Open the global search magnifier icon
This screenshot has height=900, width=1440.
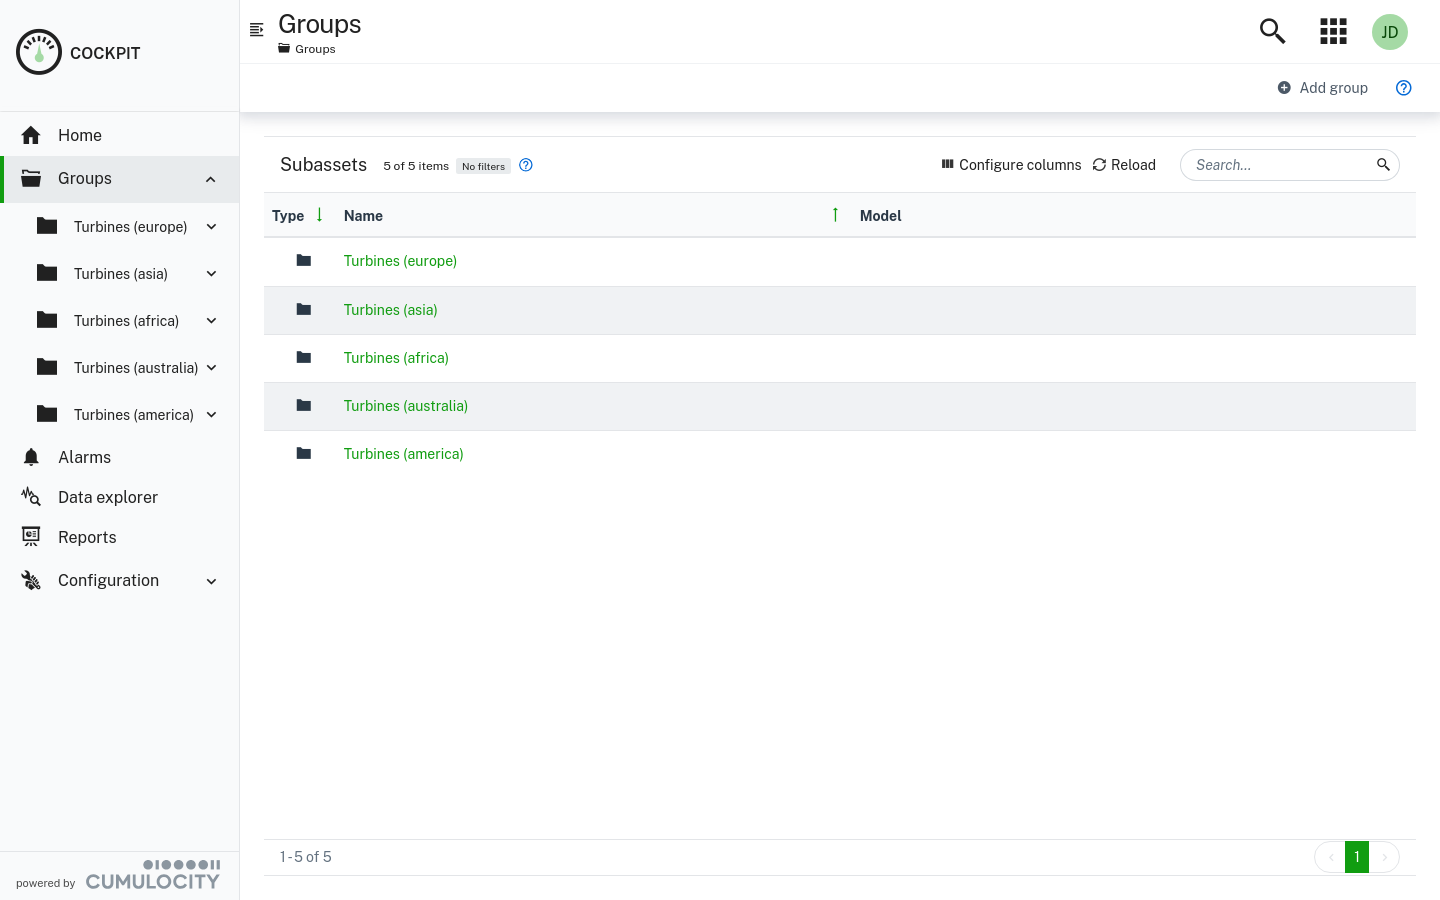tap(1272, 31)
